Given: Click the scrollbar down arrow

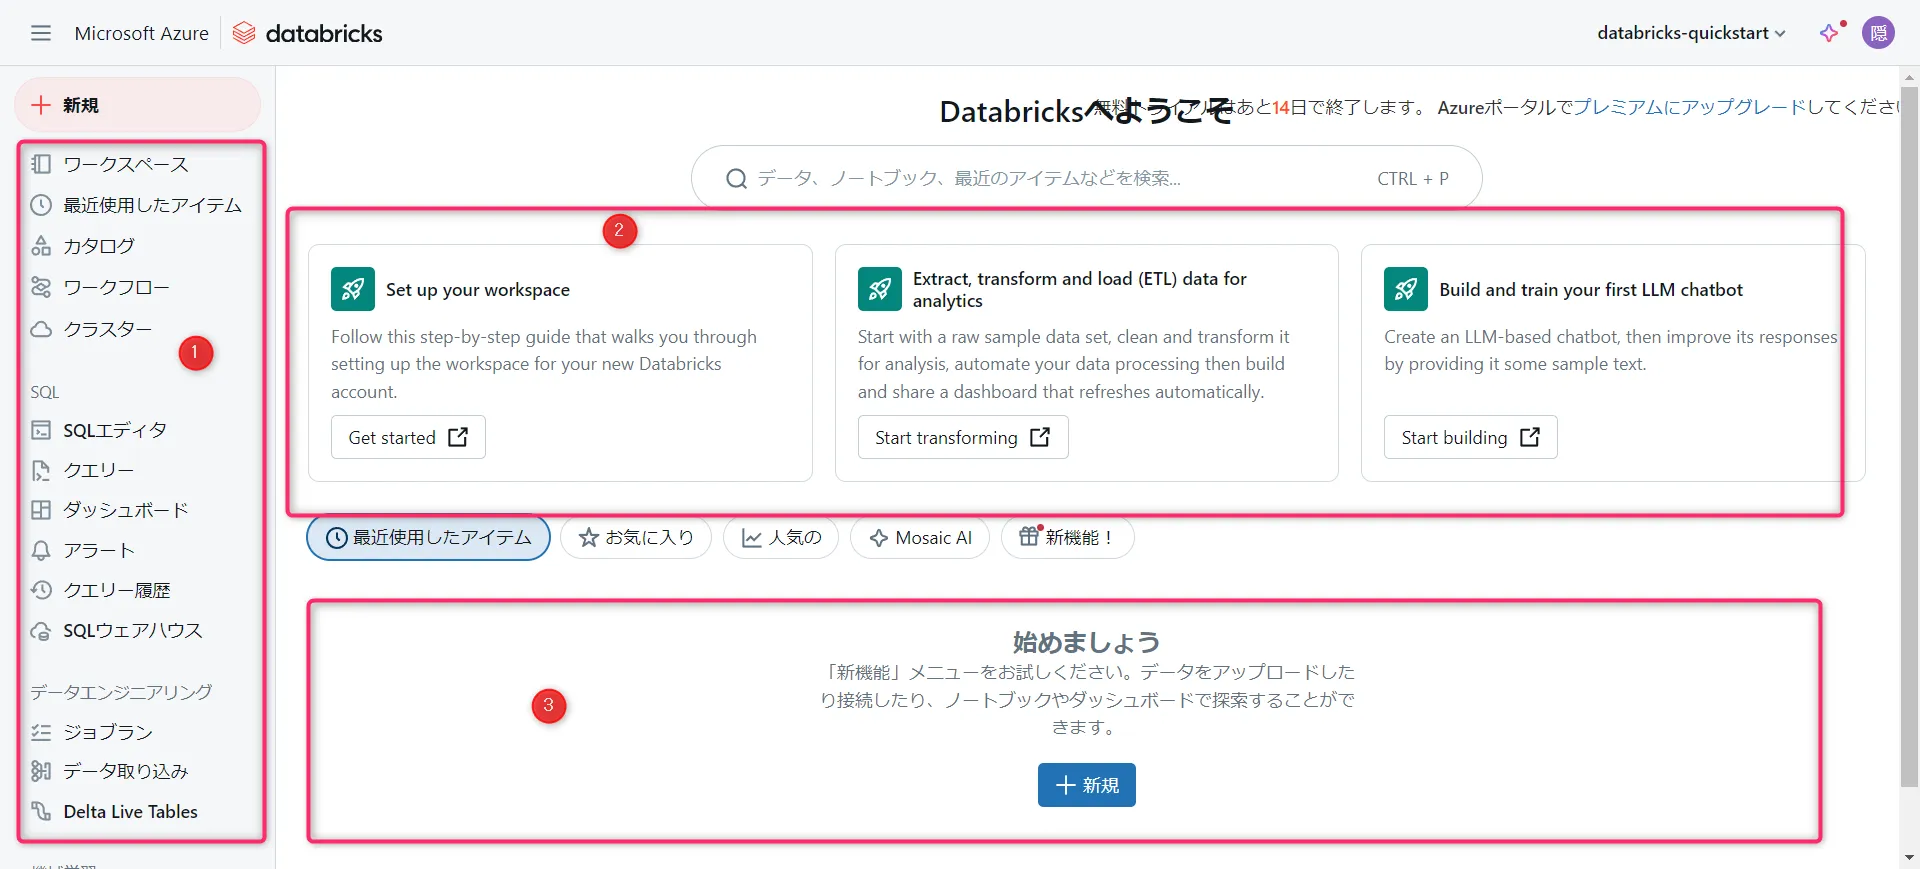Looking at the screenshot, I should point(1909,858).
